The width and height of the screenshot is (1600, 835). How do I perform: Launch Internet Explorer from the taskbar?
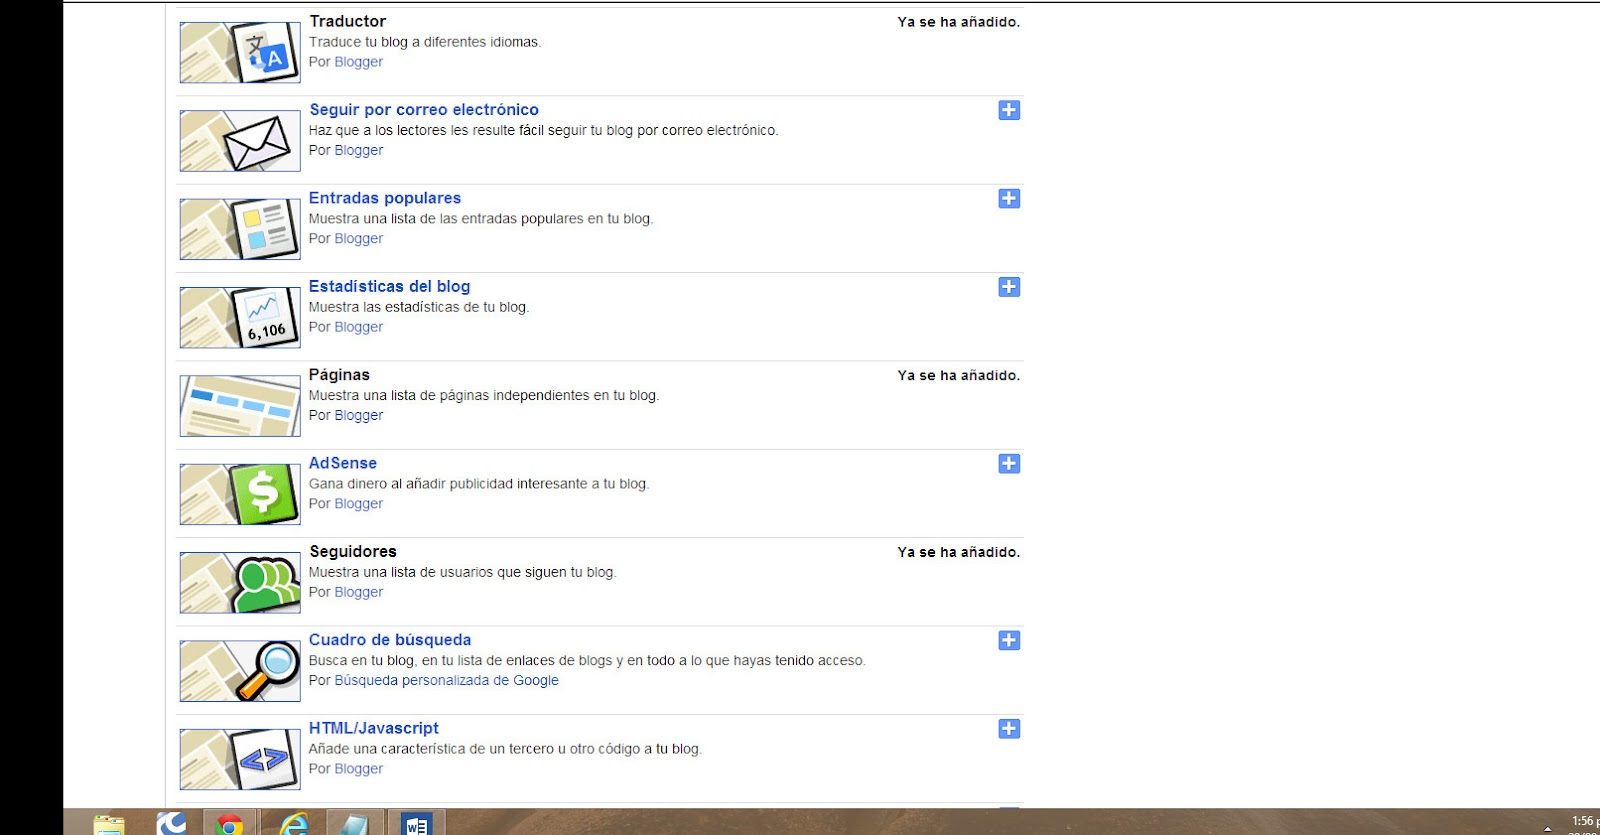(293, 823)
